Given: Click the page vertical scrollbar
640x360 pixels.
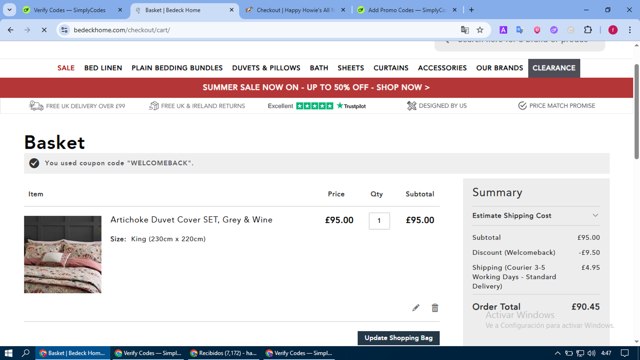Looking at the screenshot, I should 636,110.
